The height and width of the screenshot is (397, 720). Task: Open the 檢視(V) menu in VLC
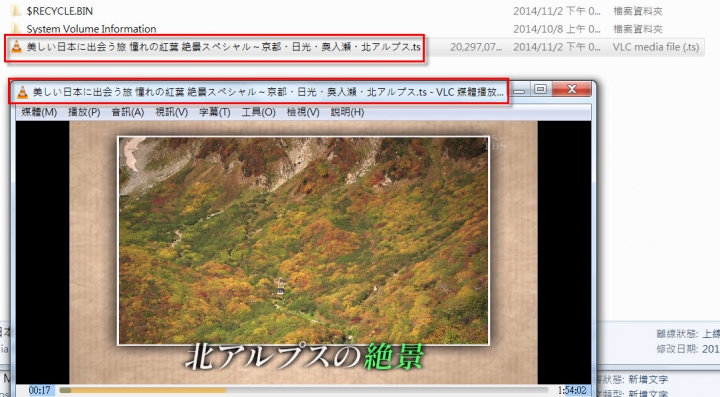point(303,112)
